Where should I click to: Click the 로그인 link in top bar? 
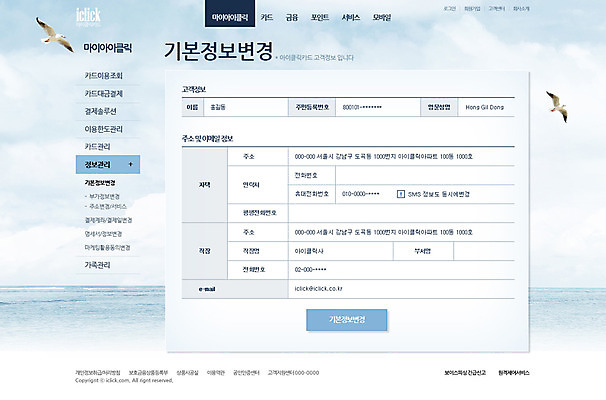tap(449, 9)
